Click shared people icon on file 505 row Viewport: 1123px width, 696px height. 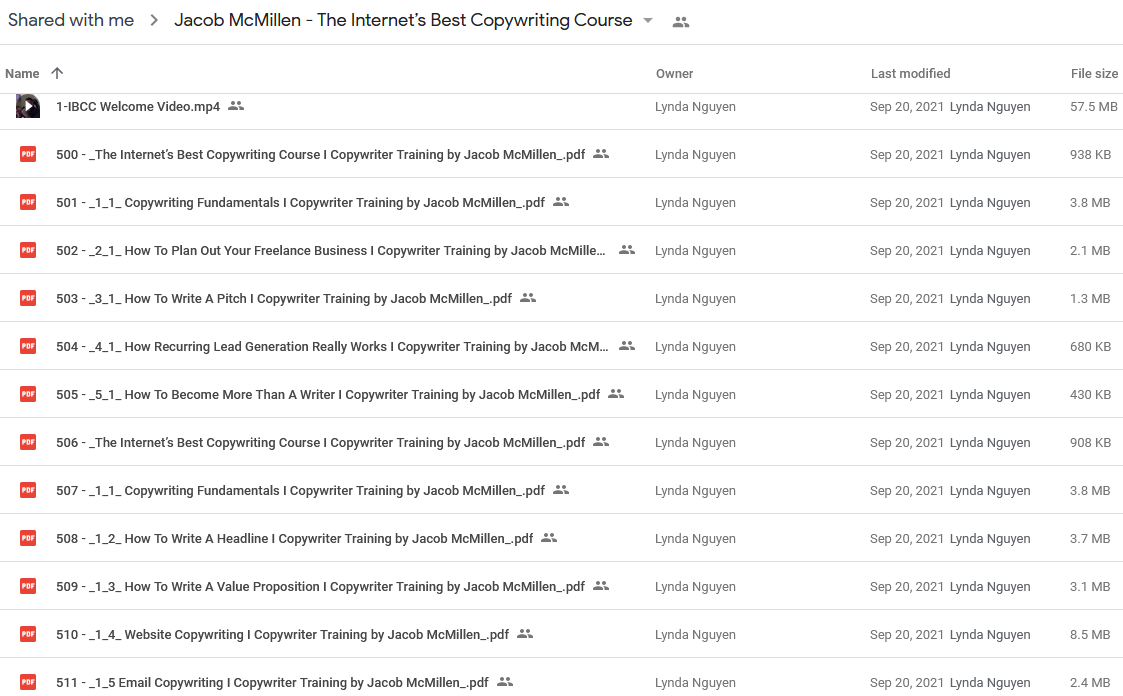[x=616, y=394]
